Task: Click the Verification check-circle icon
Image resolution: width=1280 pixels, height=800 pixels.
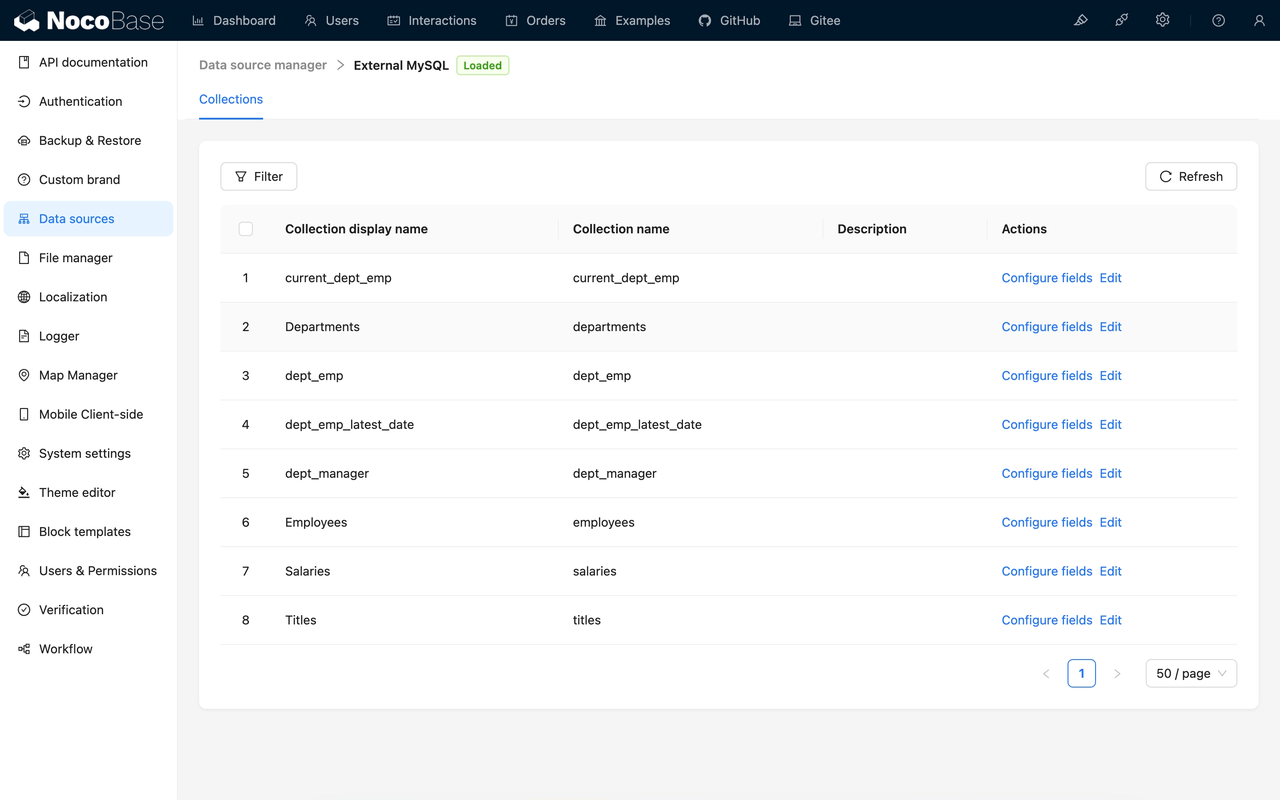Action: 24,610
